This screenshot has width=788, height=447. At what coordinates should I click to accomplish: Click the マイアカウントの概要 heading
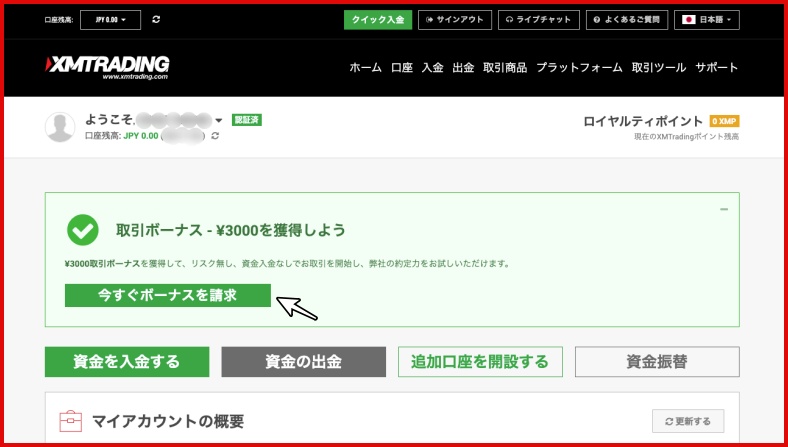(168, 421)
